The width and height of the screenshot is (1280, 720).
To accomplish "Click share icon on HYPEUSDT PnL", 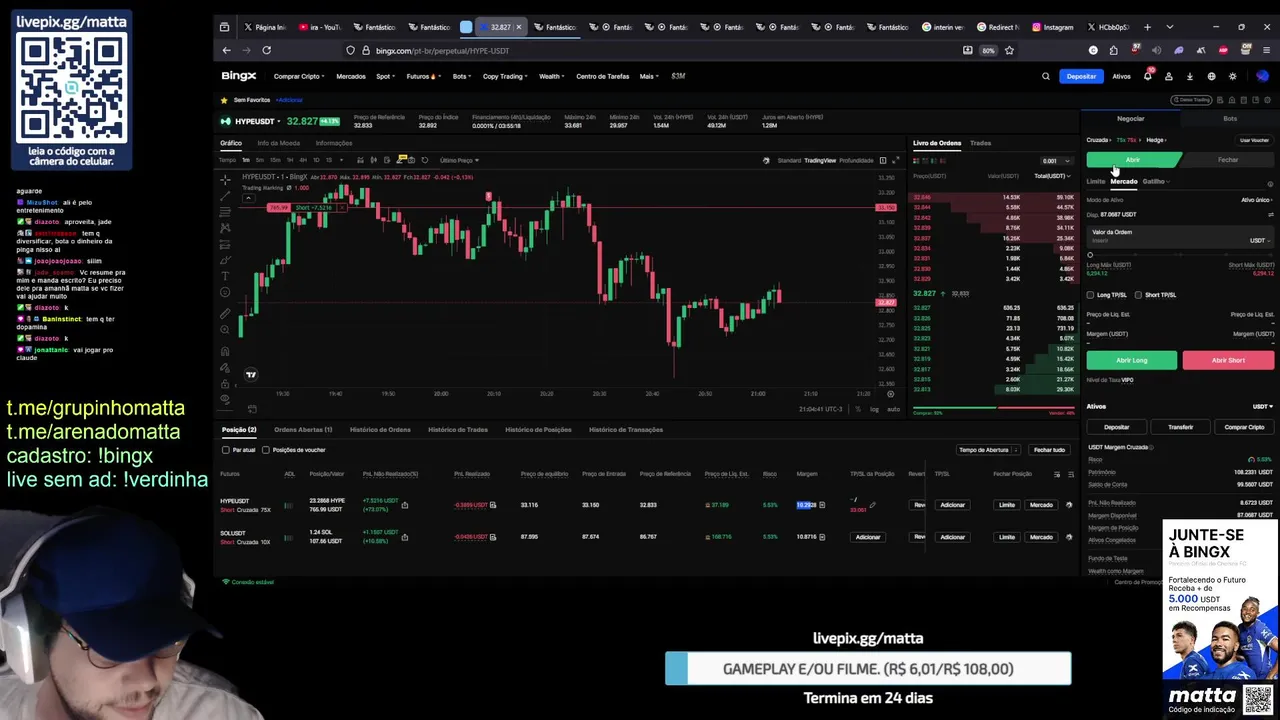I will [x=404, y=505].
